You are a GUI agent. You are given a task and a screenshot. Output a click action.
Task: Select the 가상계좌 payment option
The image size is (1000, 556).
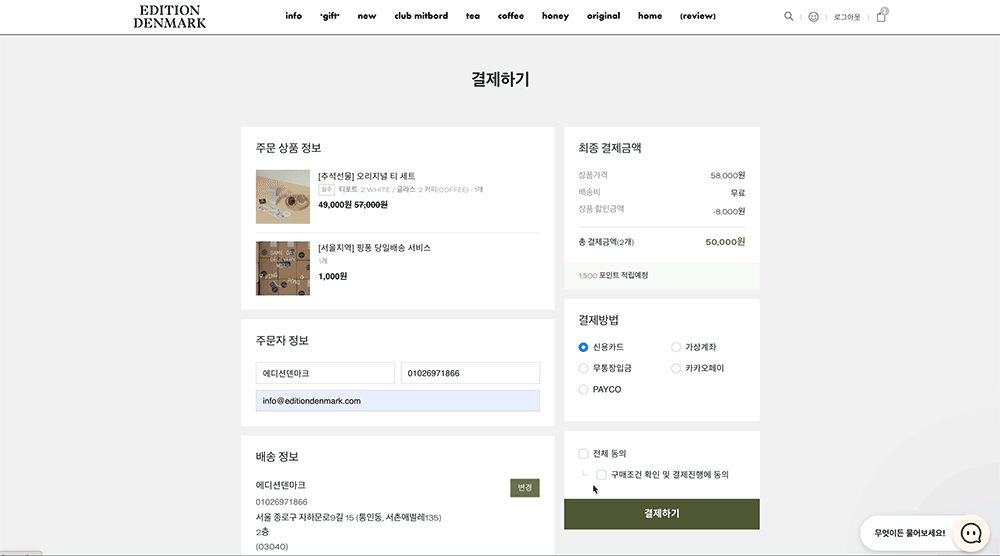(675, 348)
